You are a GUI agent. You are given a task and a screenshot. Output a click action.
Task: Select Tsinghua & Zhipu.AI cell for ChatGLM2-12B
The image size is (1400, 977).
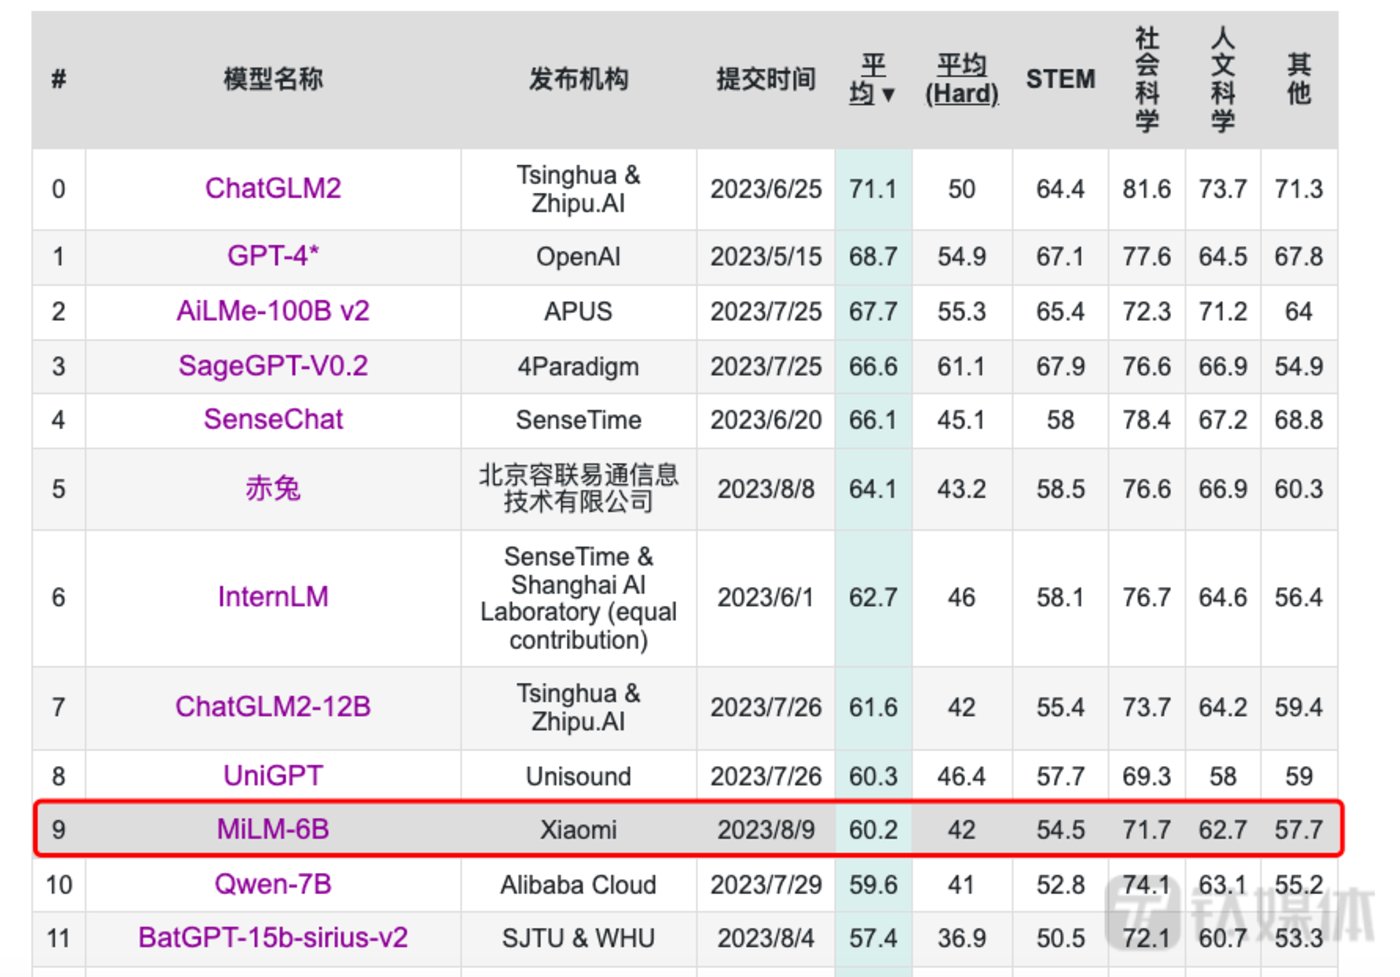(x=578, y=707)
